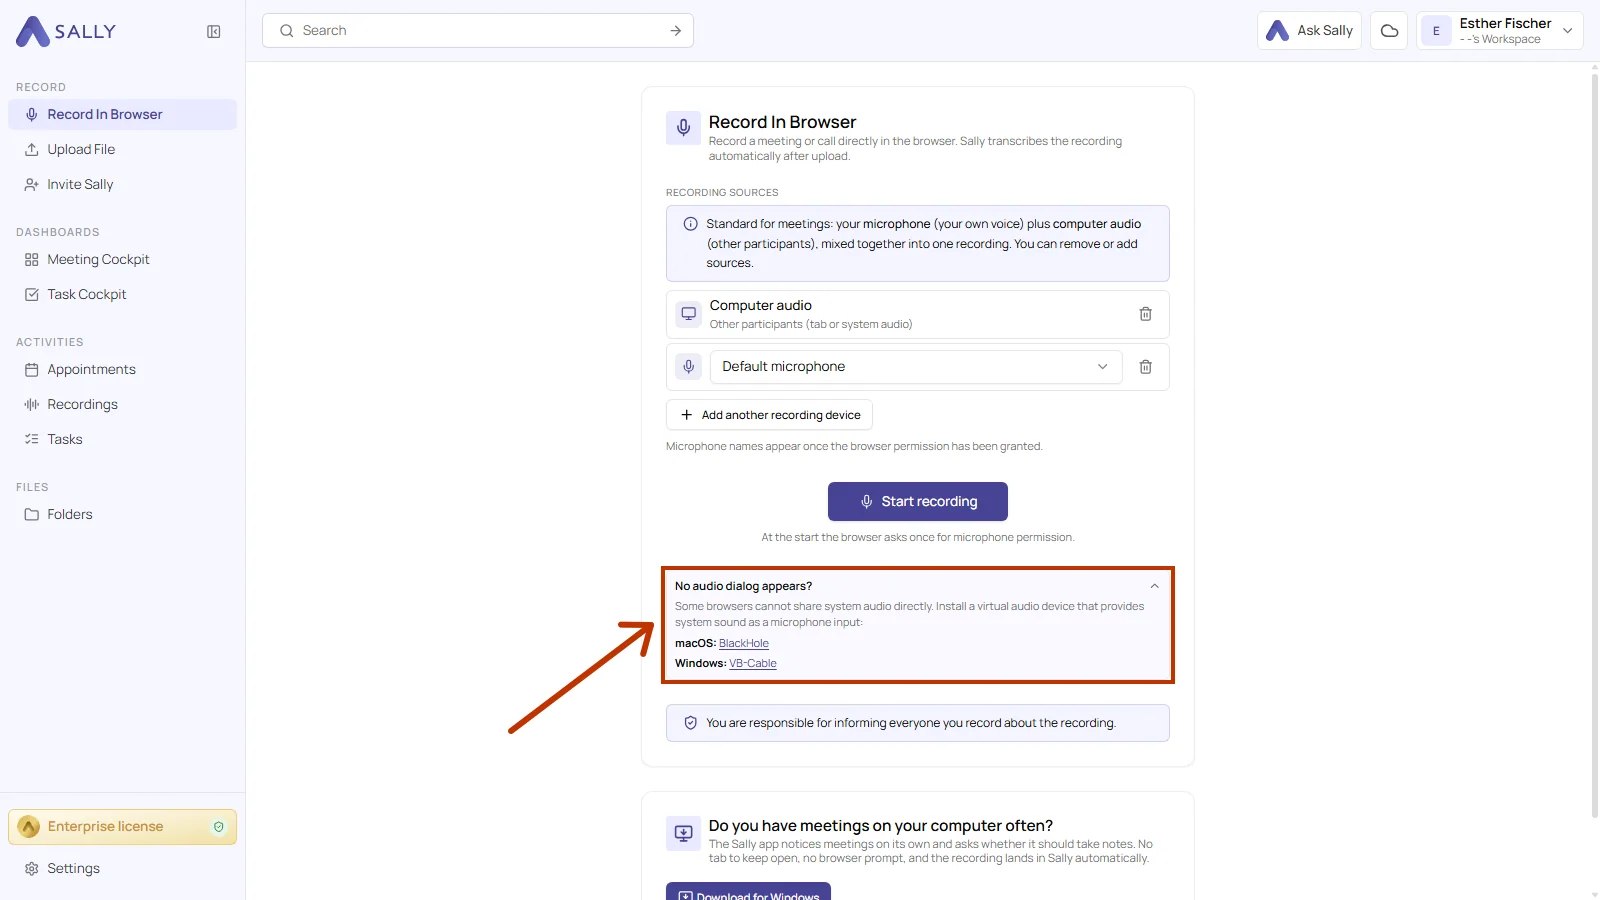Open the Task Cockpit dashboard
Screen dimensions: 1600x900
[122, 295]
